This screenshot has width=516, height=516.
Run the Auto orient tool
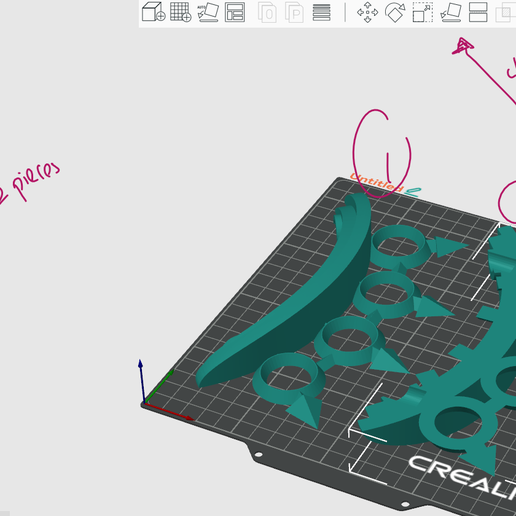pos(208,12)
